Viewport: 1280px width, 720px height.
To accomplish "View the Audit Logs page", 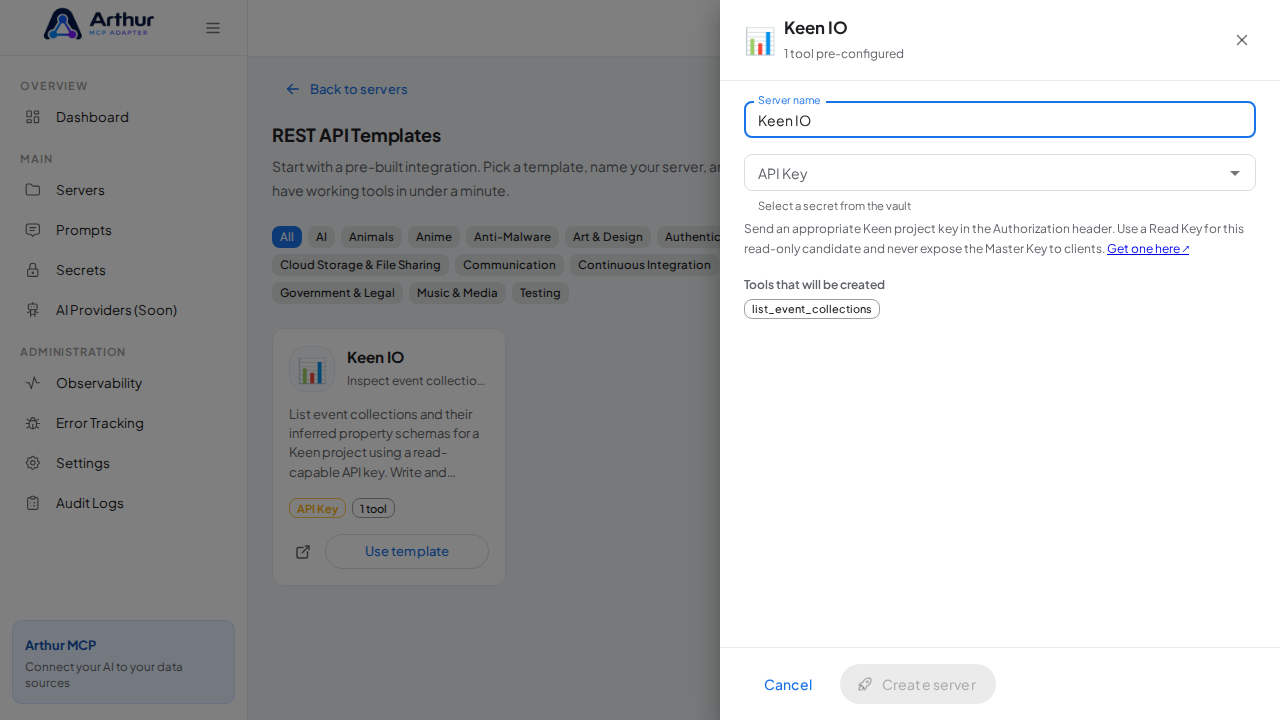I will 124,503.
